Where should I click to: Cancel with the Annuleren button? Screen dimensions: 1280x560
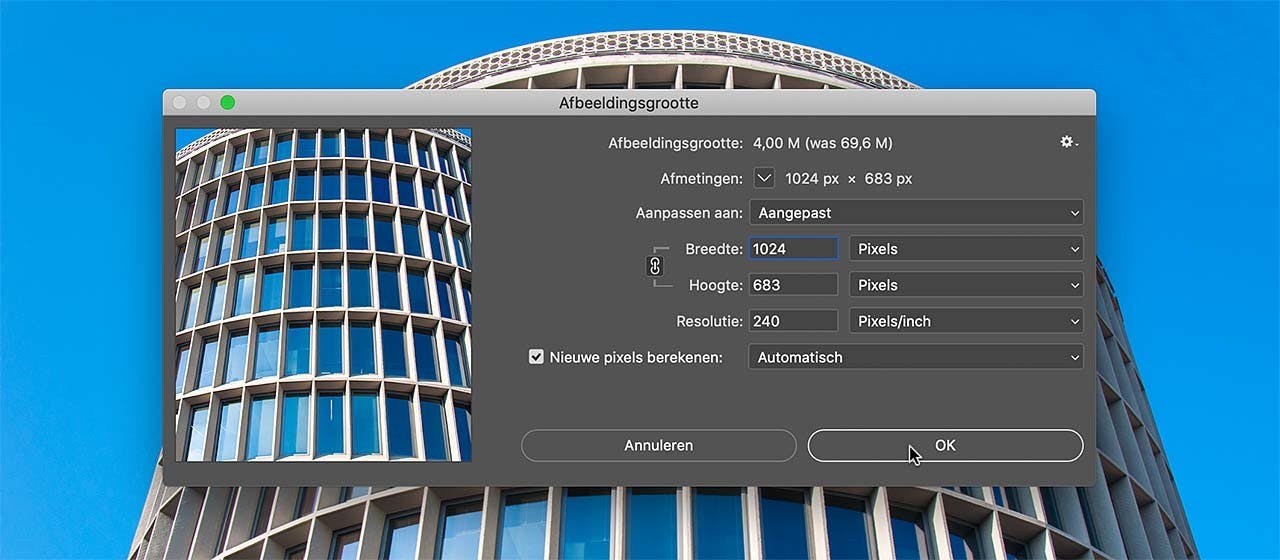658,446
